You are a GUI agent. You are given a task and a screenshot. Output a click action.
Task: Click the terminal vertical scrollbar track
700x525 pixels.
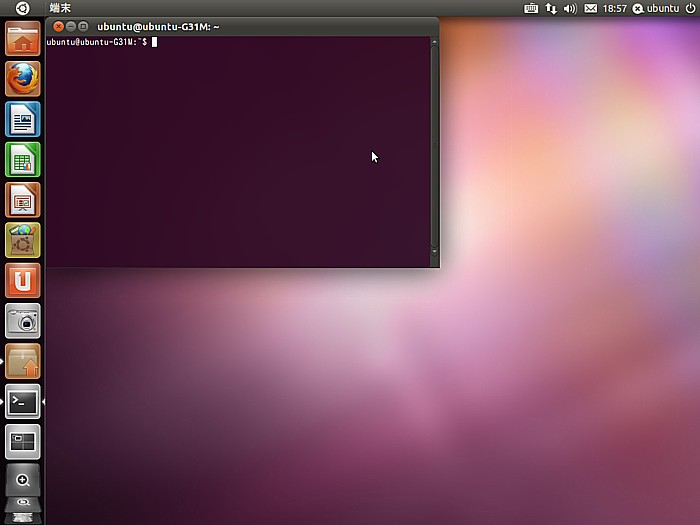point(434,146)
